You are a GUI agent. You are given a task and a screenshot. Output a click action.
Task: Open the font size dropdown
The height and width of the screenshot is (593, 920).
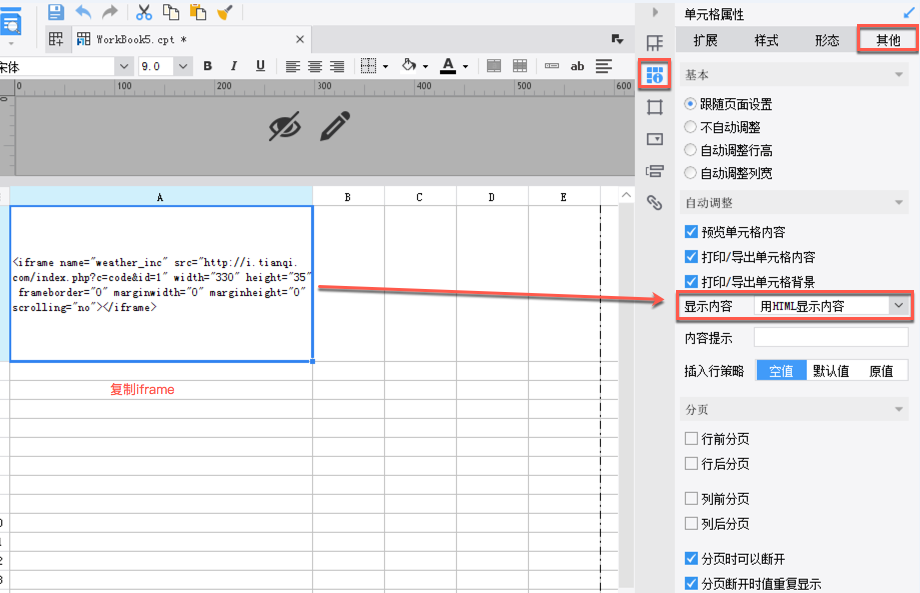point(183,66)
